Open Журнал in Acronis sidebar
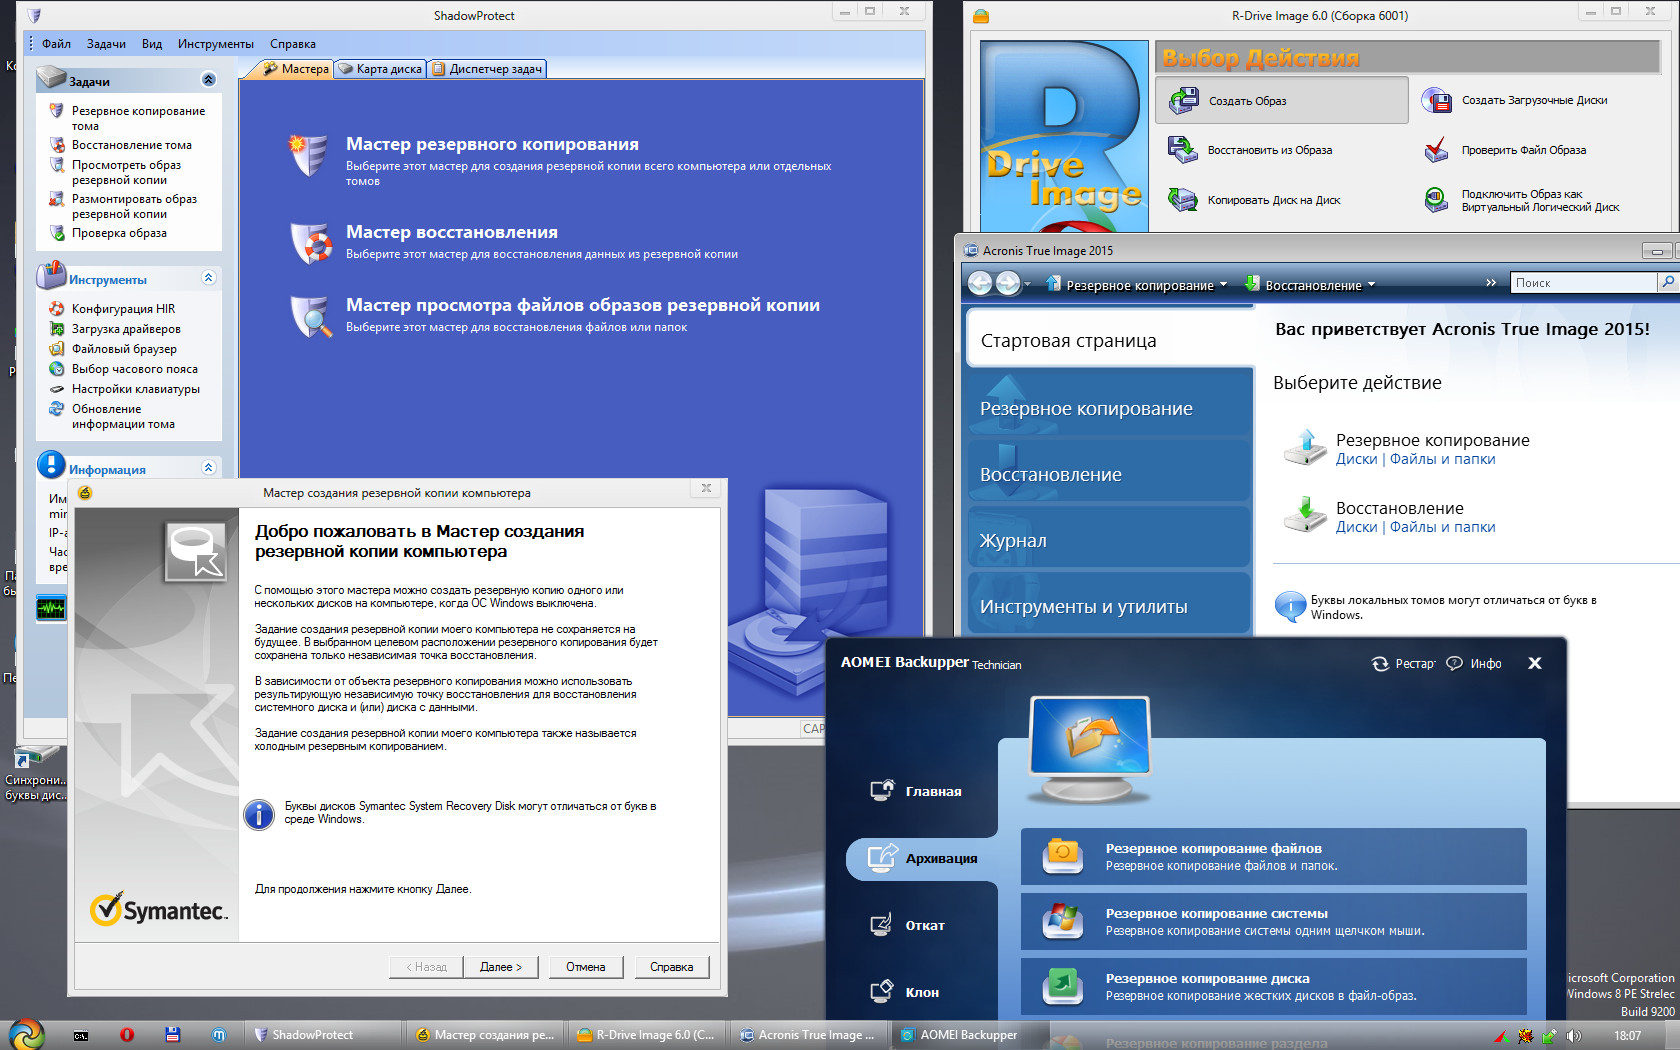This screenshot has height=1050, width=1680. (x=1108, y=540)
